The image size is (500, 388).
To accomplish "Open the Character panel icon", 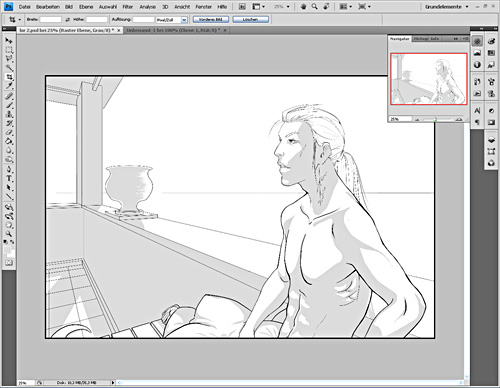I will [x=477, y=111].
